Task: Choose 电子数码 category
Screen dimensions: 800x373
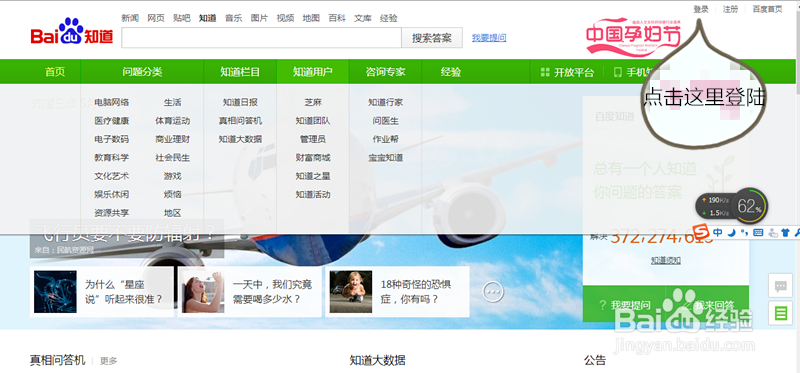Action: 112,139
